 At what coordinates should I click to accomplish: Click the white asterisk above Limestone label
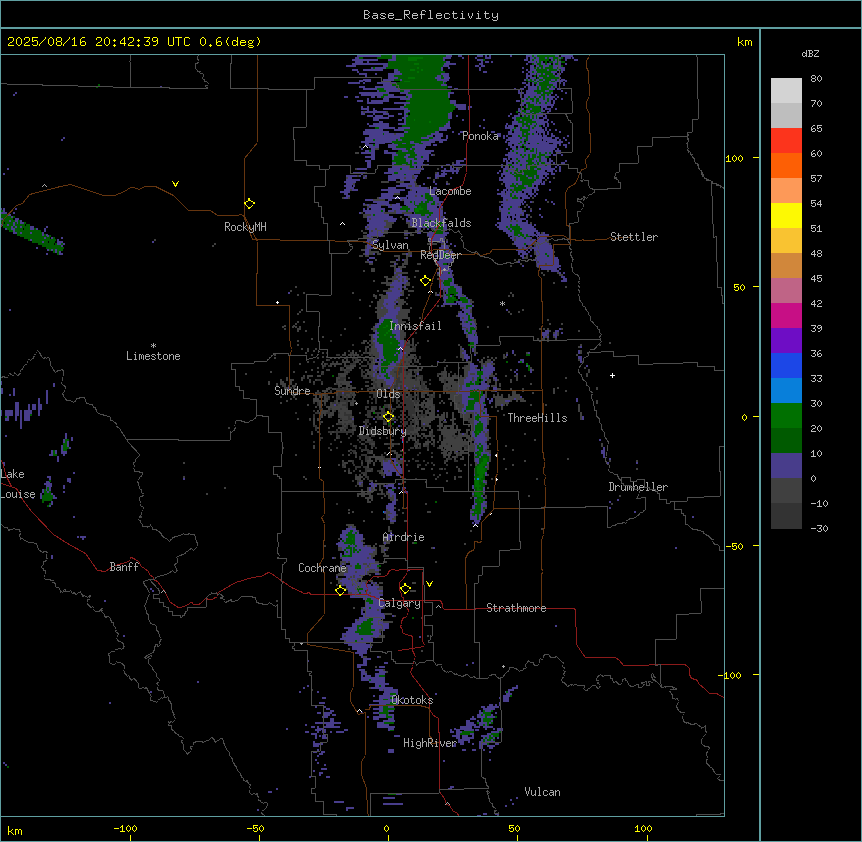pos(153,346)
